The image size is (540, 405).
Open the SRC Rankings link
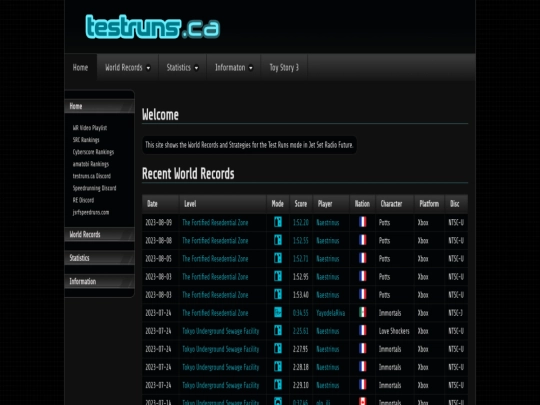pyautogui.click(x=86, y=140)
